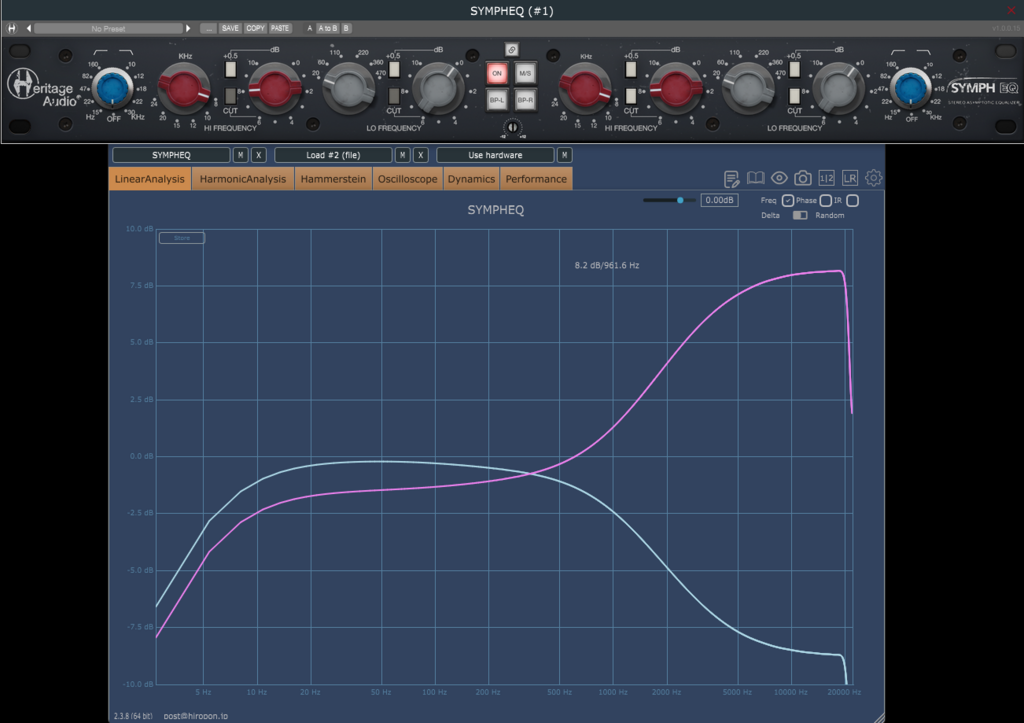Close the SYMPHEQ plugin window
1024x723 pixels.
pos(1012,10)
